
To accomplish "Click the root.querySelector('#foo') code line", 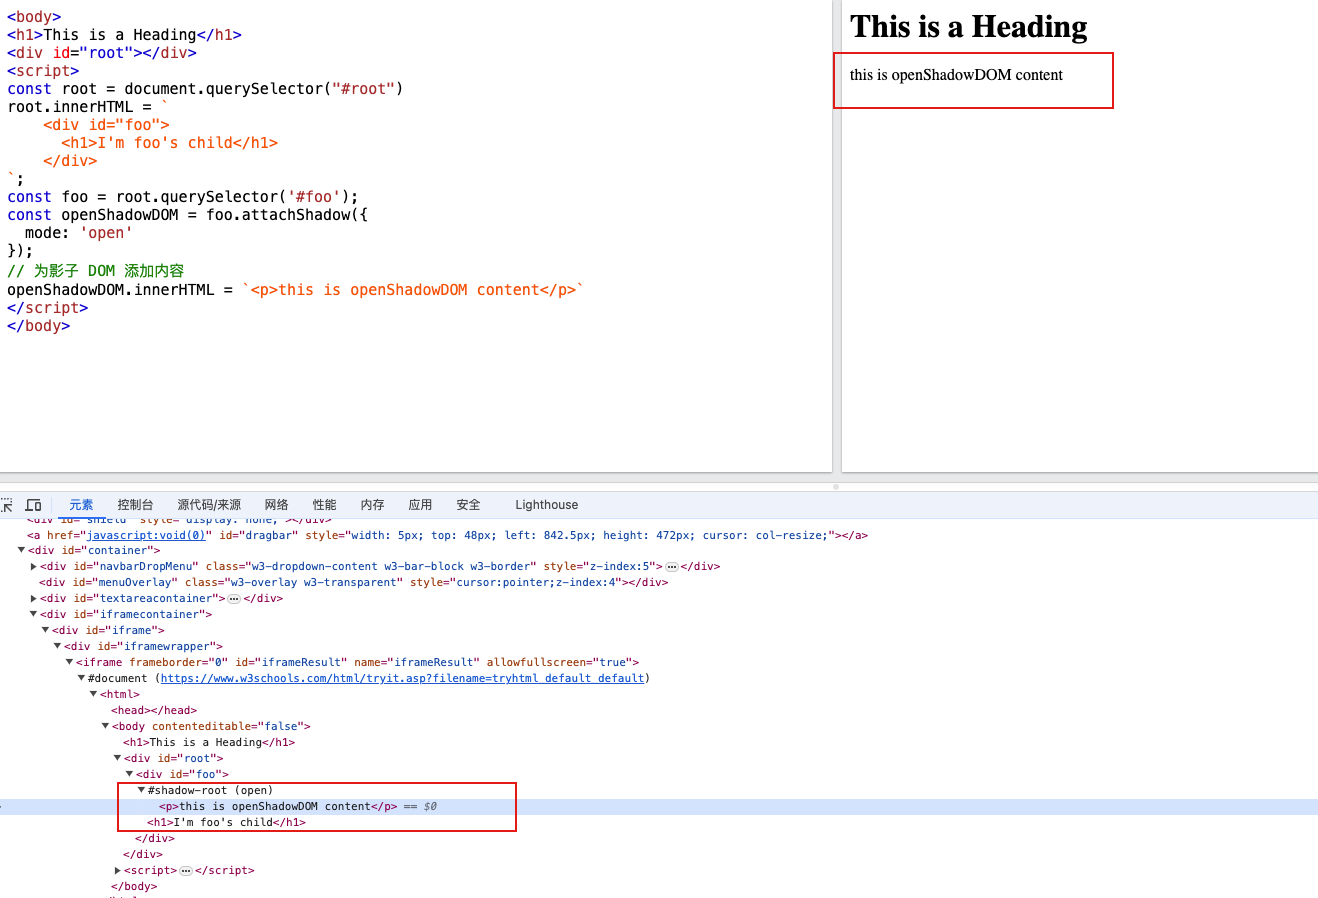I will pos(182,197).
